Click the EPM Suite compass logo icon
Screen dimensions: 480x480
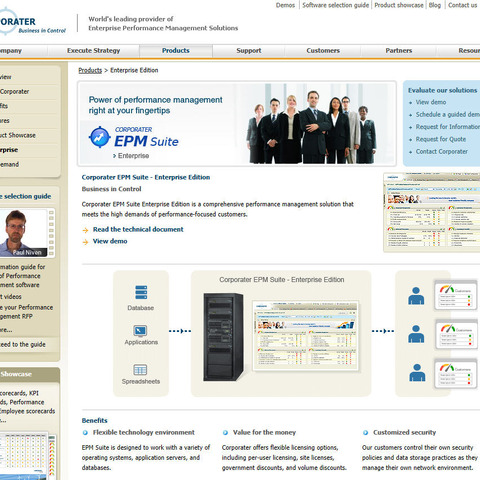100,137
